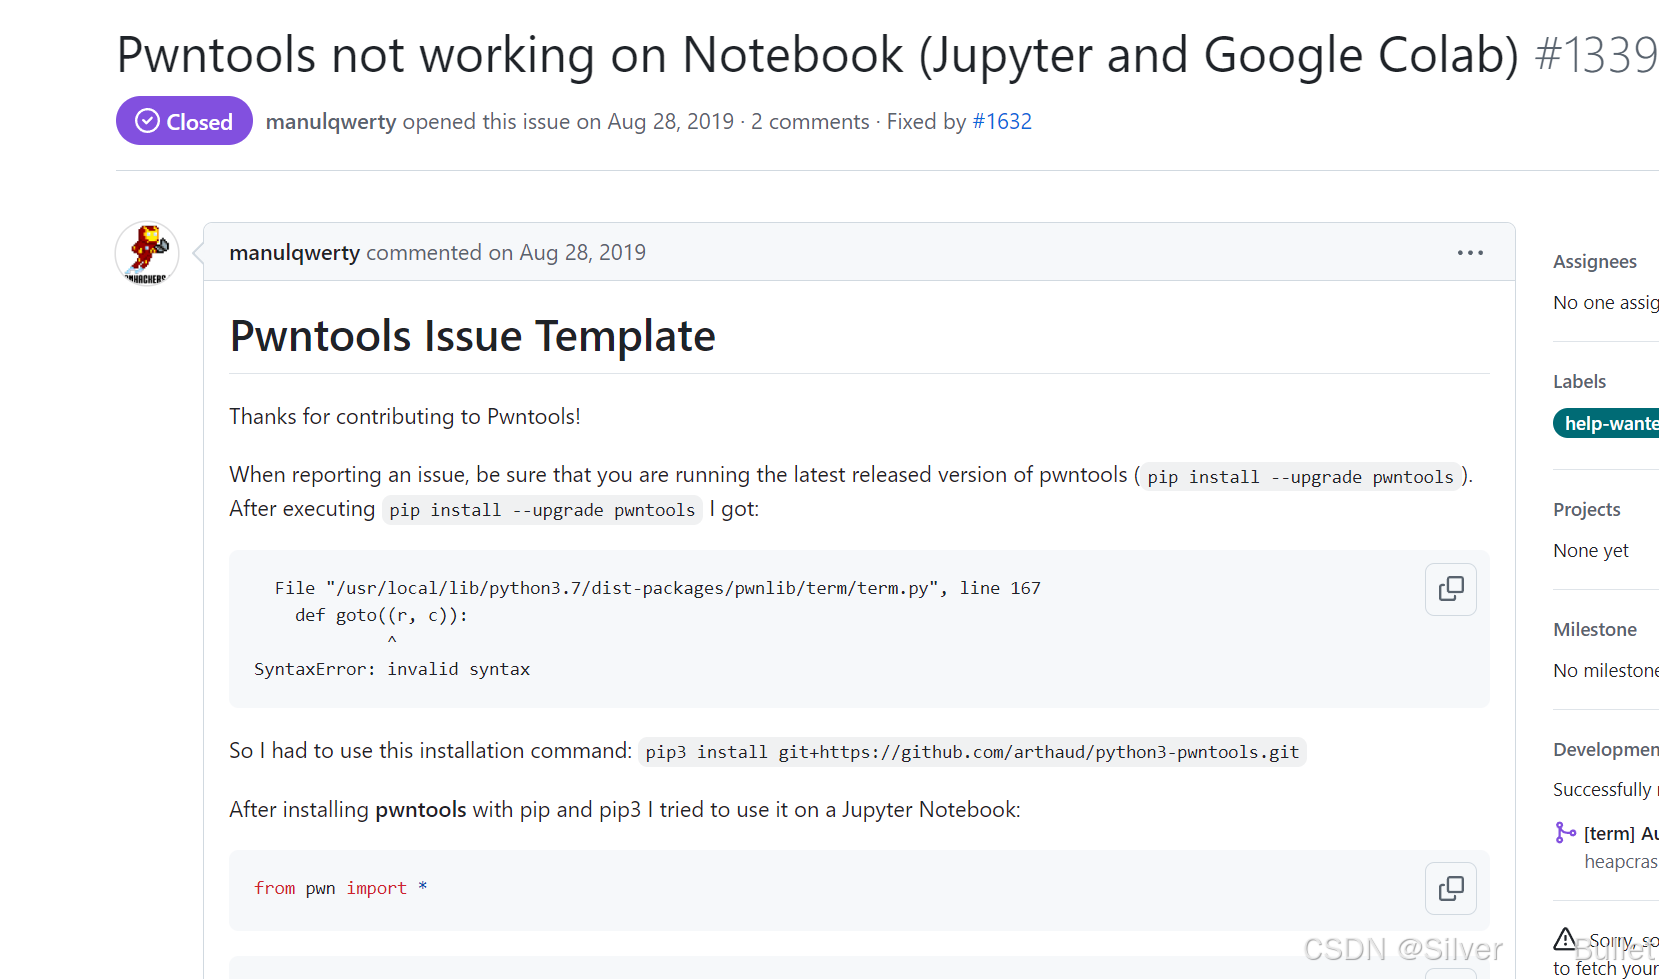Screen dimensions: 1659x979
Task: Click the 'on Aug 28, 2019' comment timestamp
Action: (567, 253)
